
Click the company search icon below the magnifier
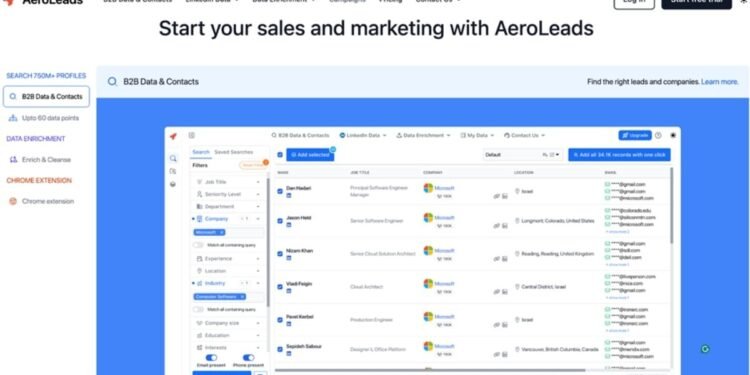173,171
